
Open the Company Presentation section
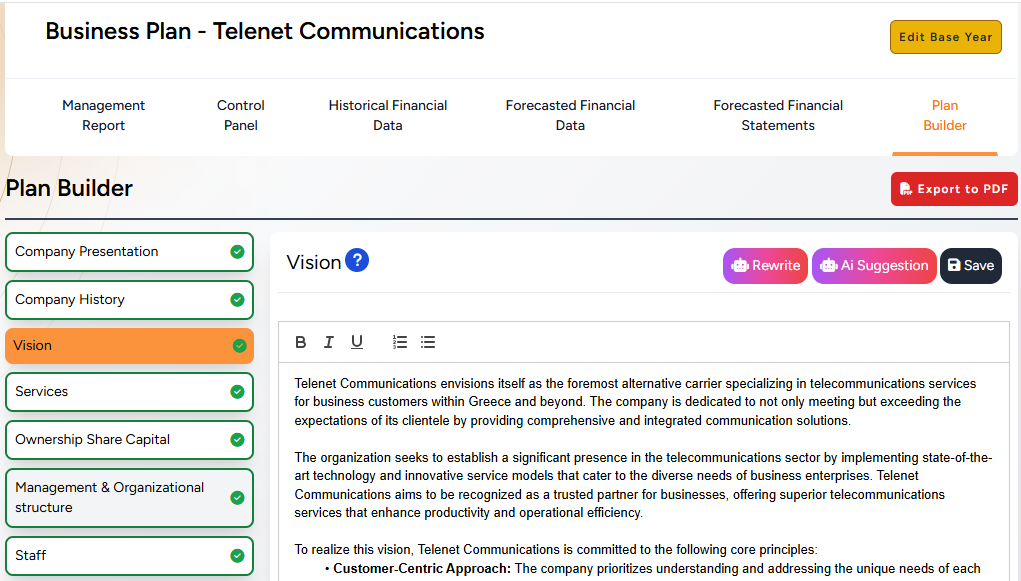pyautogui.click(x=129, y=252)
